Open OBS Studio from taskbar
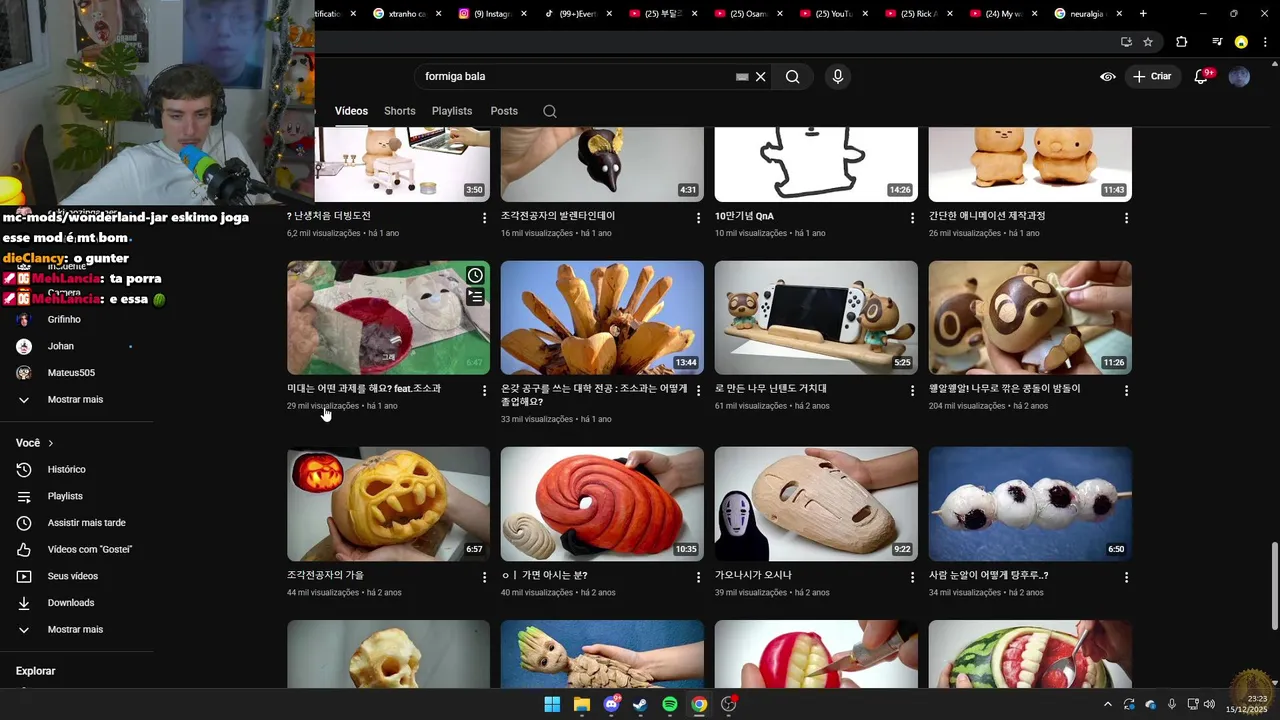This screenshot has height=720, width=1280. click(x=728, y=704)
